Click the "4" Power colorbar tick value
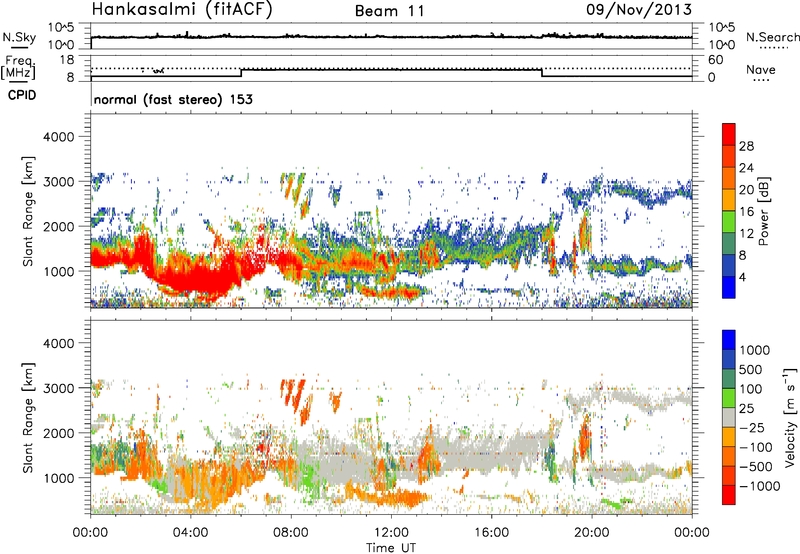800x554 pixels. [742, 277]
